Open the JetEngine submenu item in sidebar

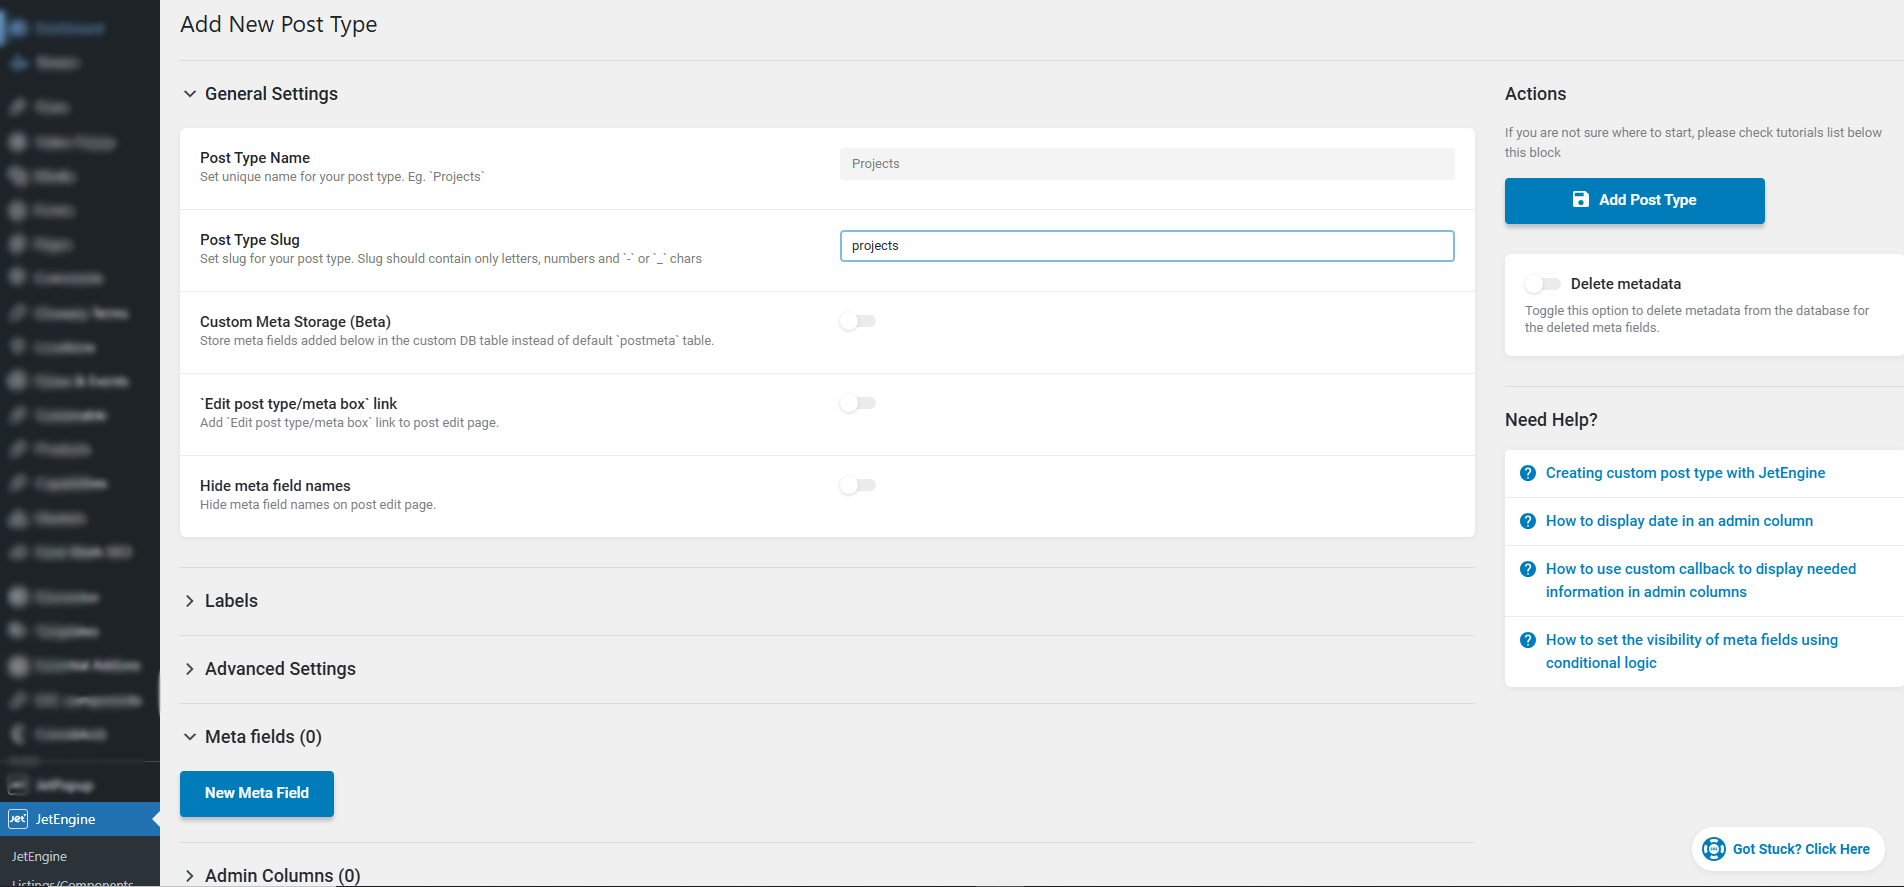[x=39, y=857]
